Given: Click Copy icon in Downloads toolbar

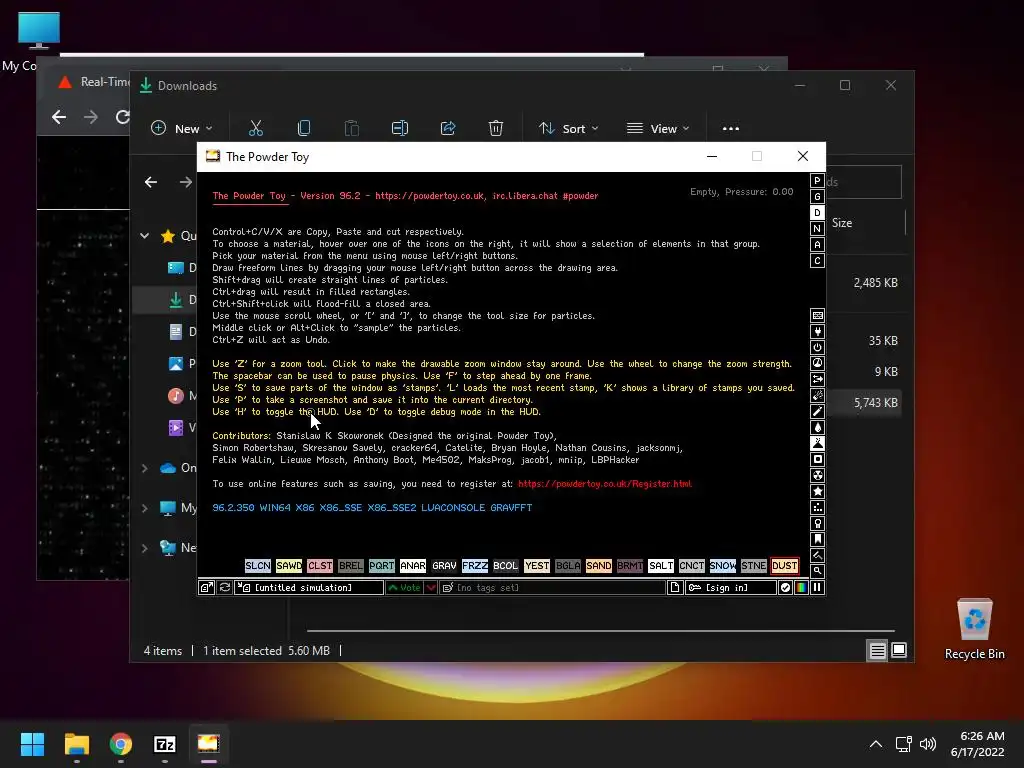Looking at the screenshot, I should (x=304, y=129).
